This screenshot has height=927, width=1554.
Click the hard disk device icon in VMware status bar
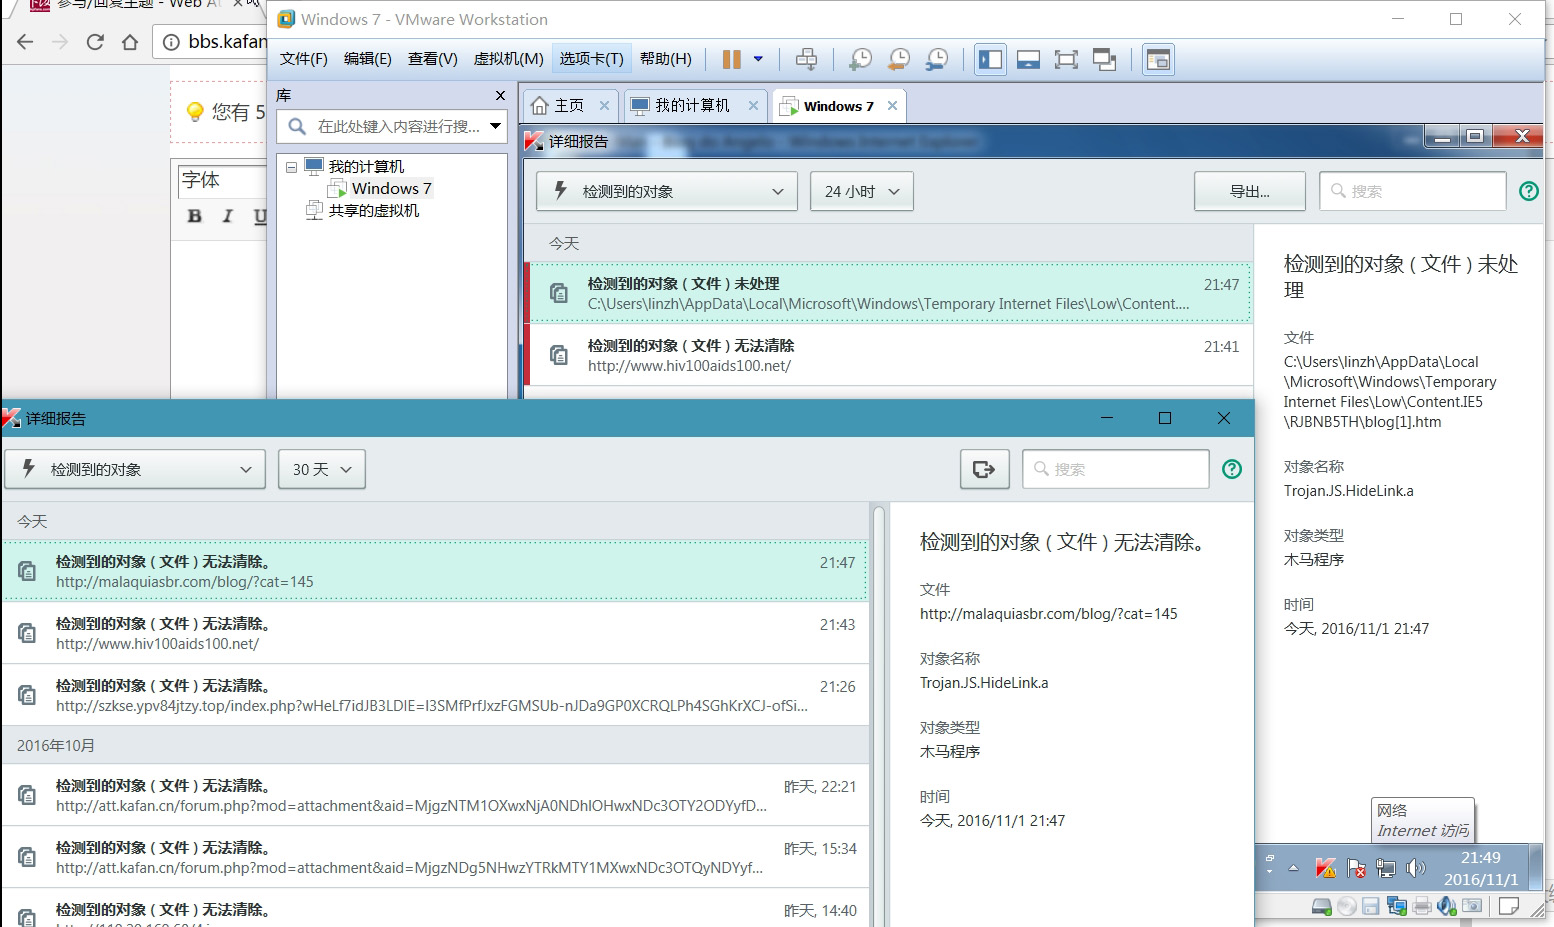1321,907
